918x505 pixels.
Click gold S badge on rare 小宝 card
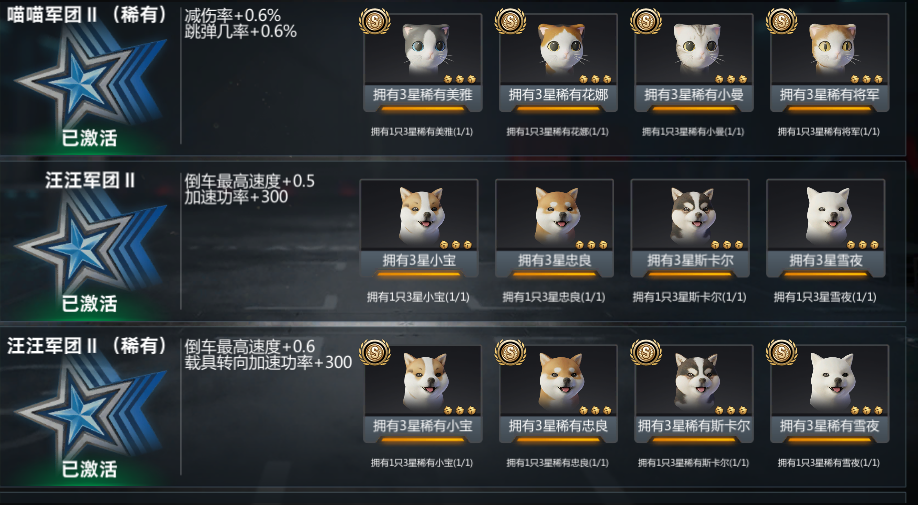[x=375, y=352]
